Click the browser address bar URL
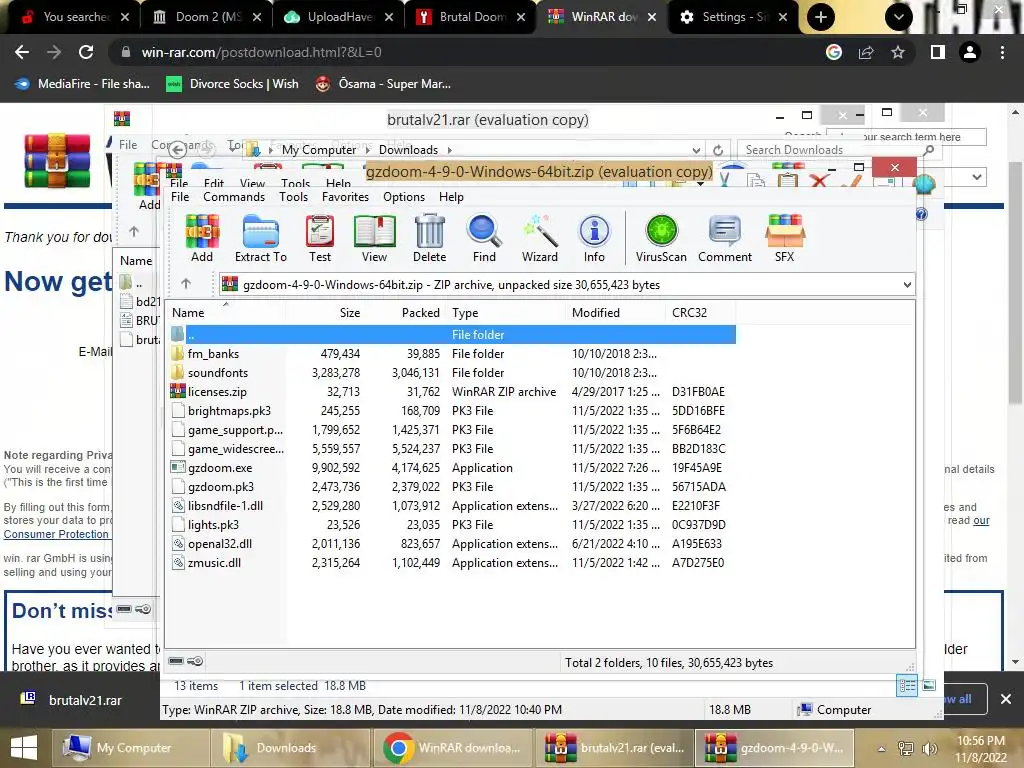This screenshot has height=768, width=1024. pyautogui.click(x=261, y=52)
